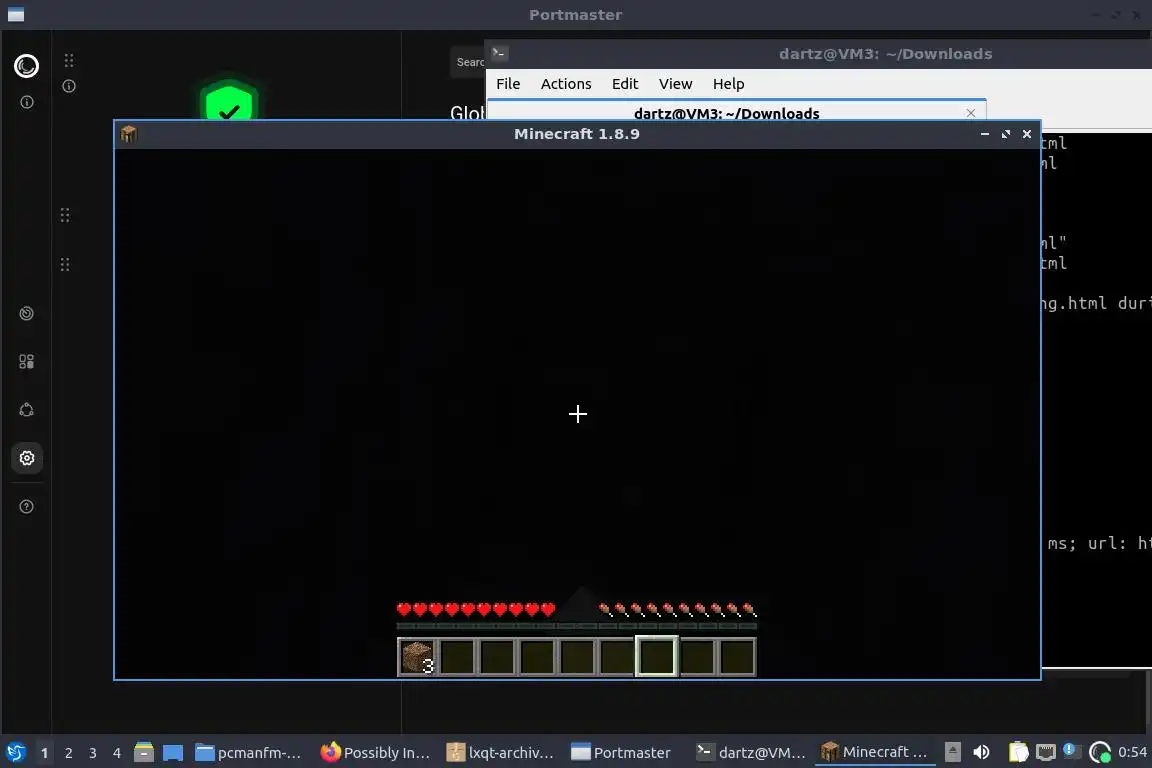The image size is (1152, 768).
Task: Switch to virtual desktop 3
Action: 93,753
